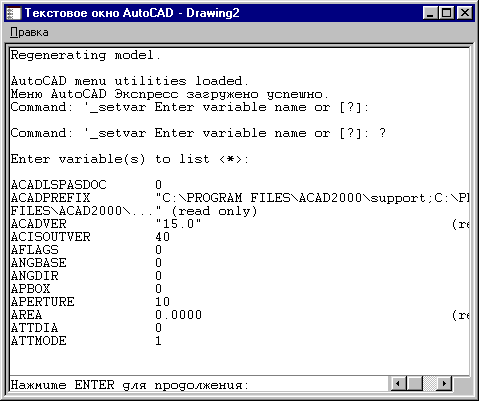The image size is (479, 401).
Task: Click the APBOX variable name
Action: (x=30, y=289)
